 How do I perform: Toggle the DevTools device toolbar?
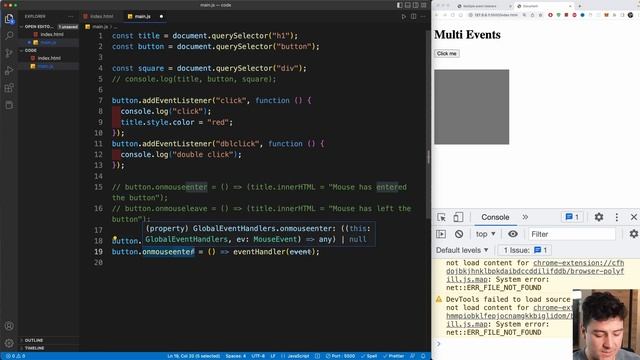[x=458, y=217]
